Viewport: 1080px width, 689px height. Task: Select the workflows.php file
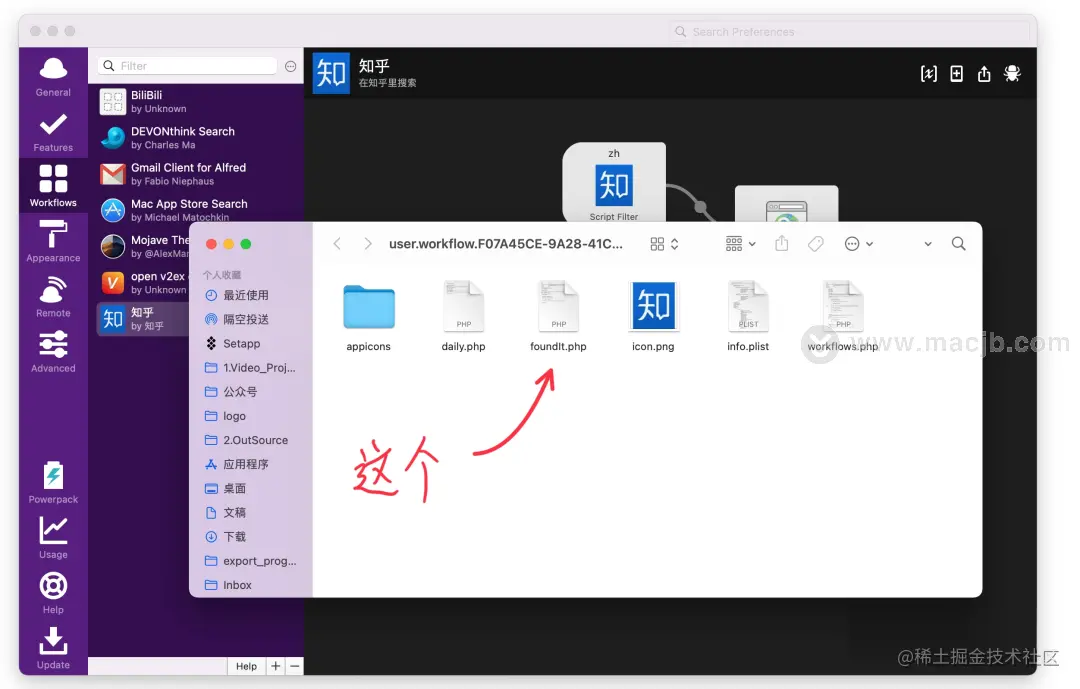[842, 317]
